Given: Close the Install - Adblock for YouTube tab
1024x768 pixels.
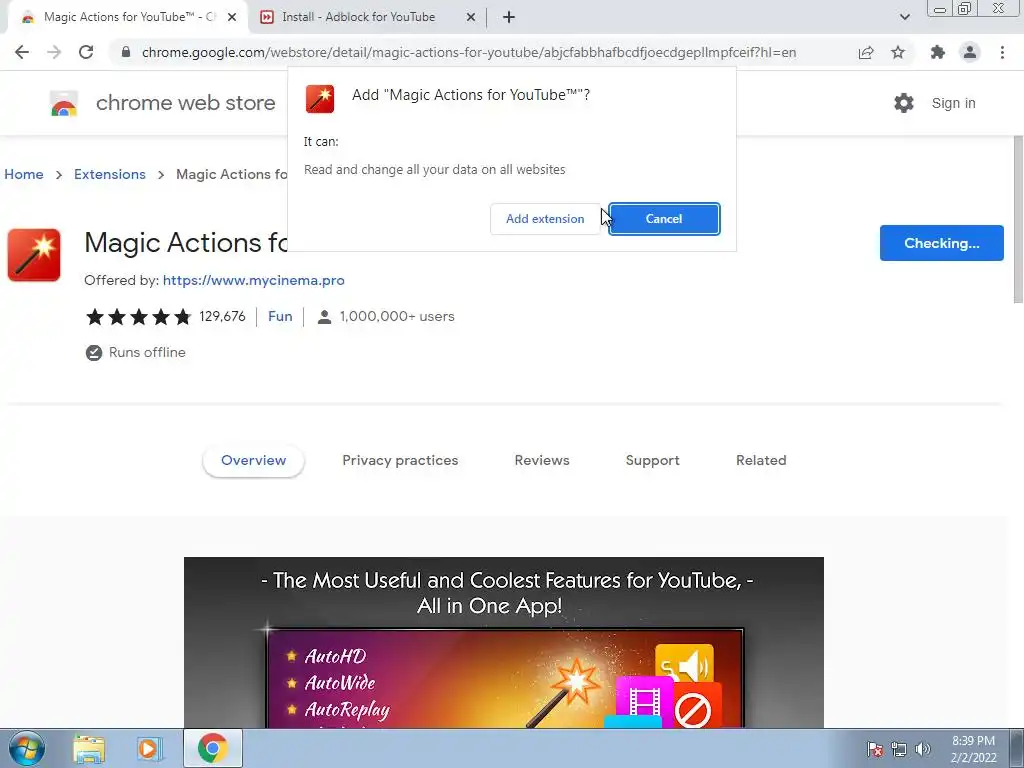Looking at the screenshot, I should [x=471, y=18].
